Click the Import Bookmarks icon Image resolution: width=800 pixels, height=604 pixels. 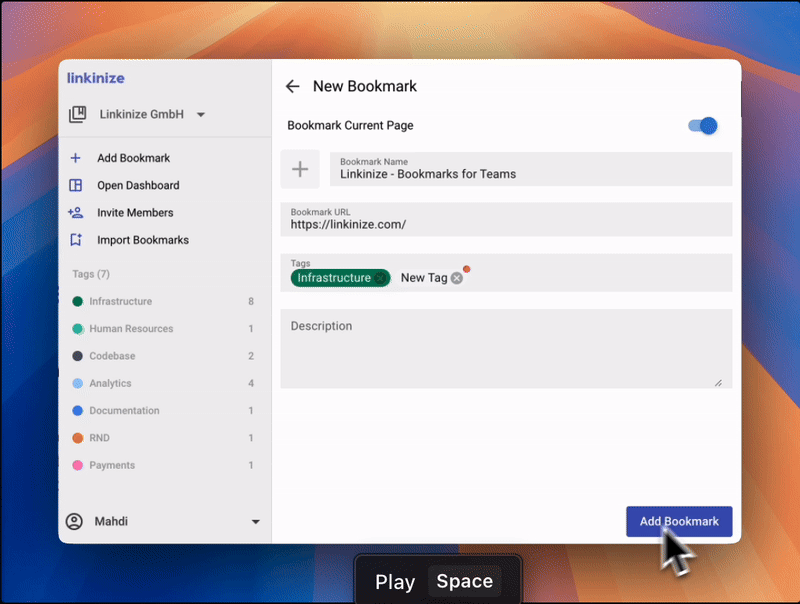point(76,240)
